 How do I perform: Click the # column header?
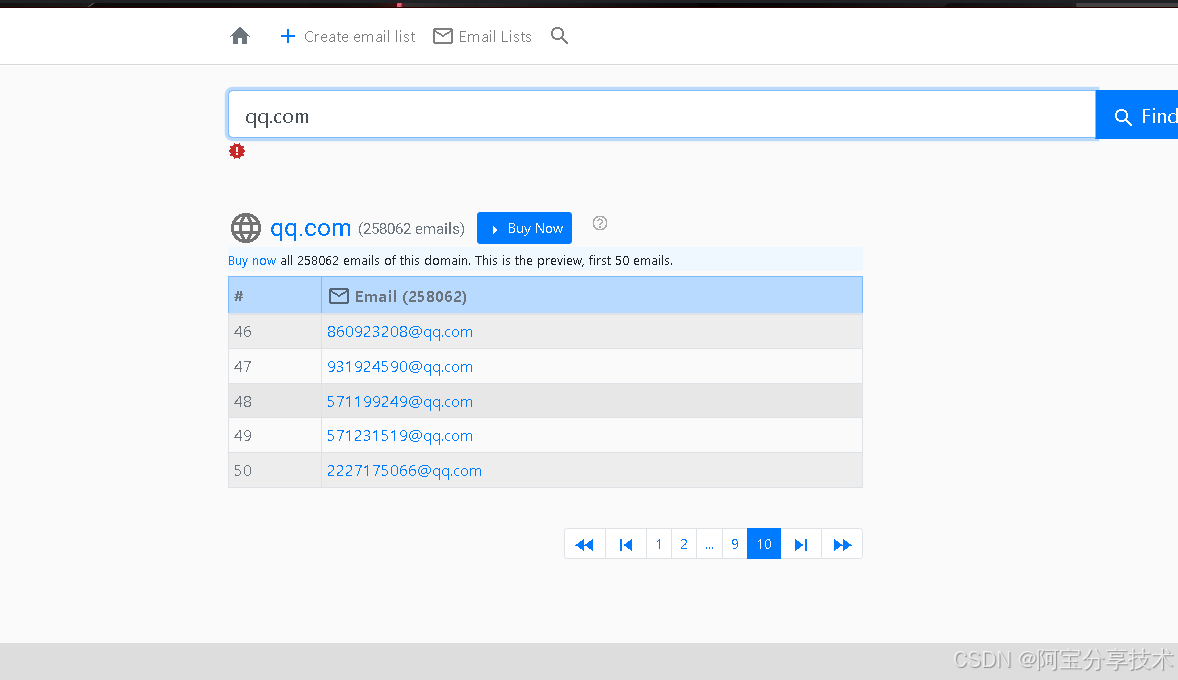tap(275, 295)
